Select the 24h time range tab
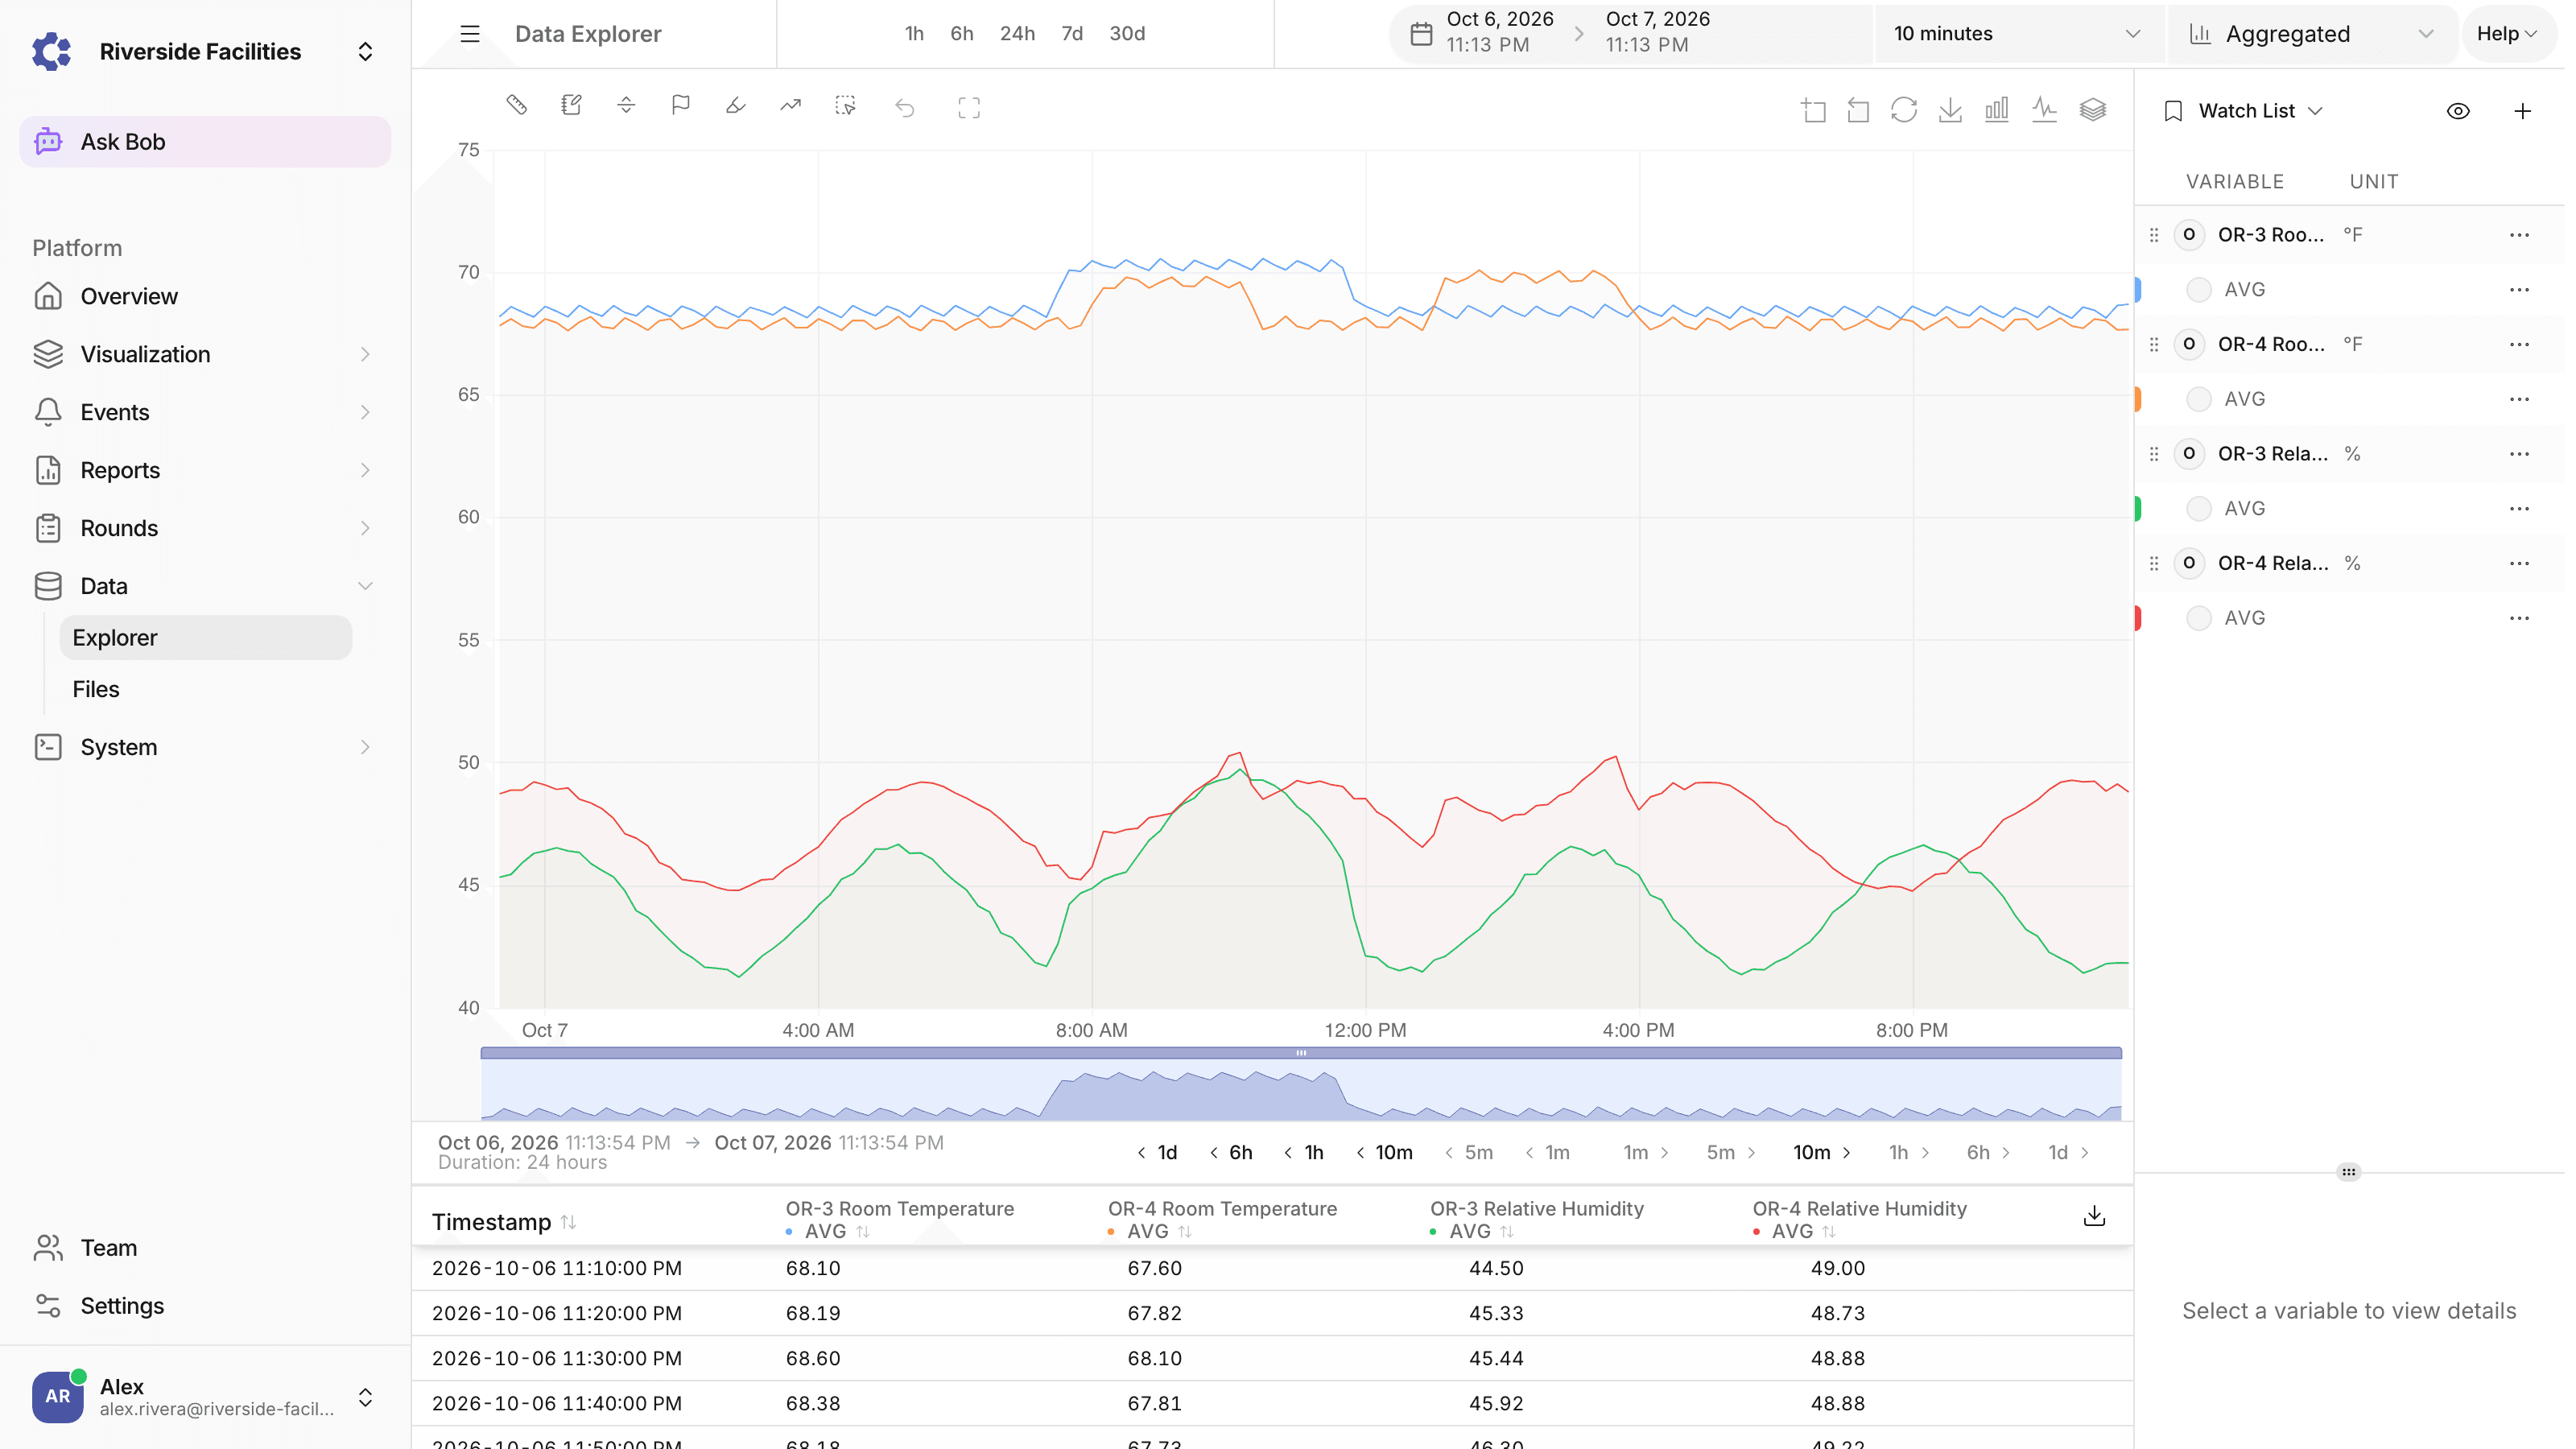The height and width of the screenshot is (1449, 2576). pyautogui.click(x=1017, y=34)
